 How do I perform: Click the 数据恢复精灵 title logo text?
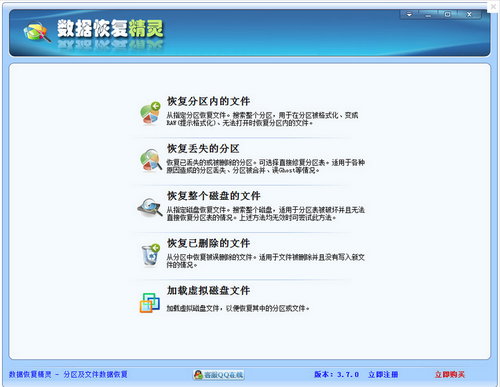point(110,28)
